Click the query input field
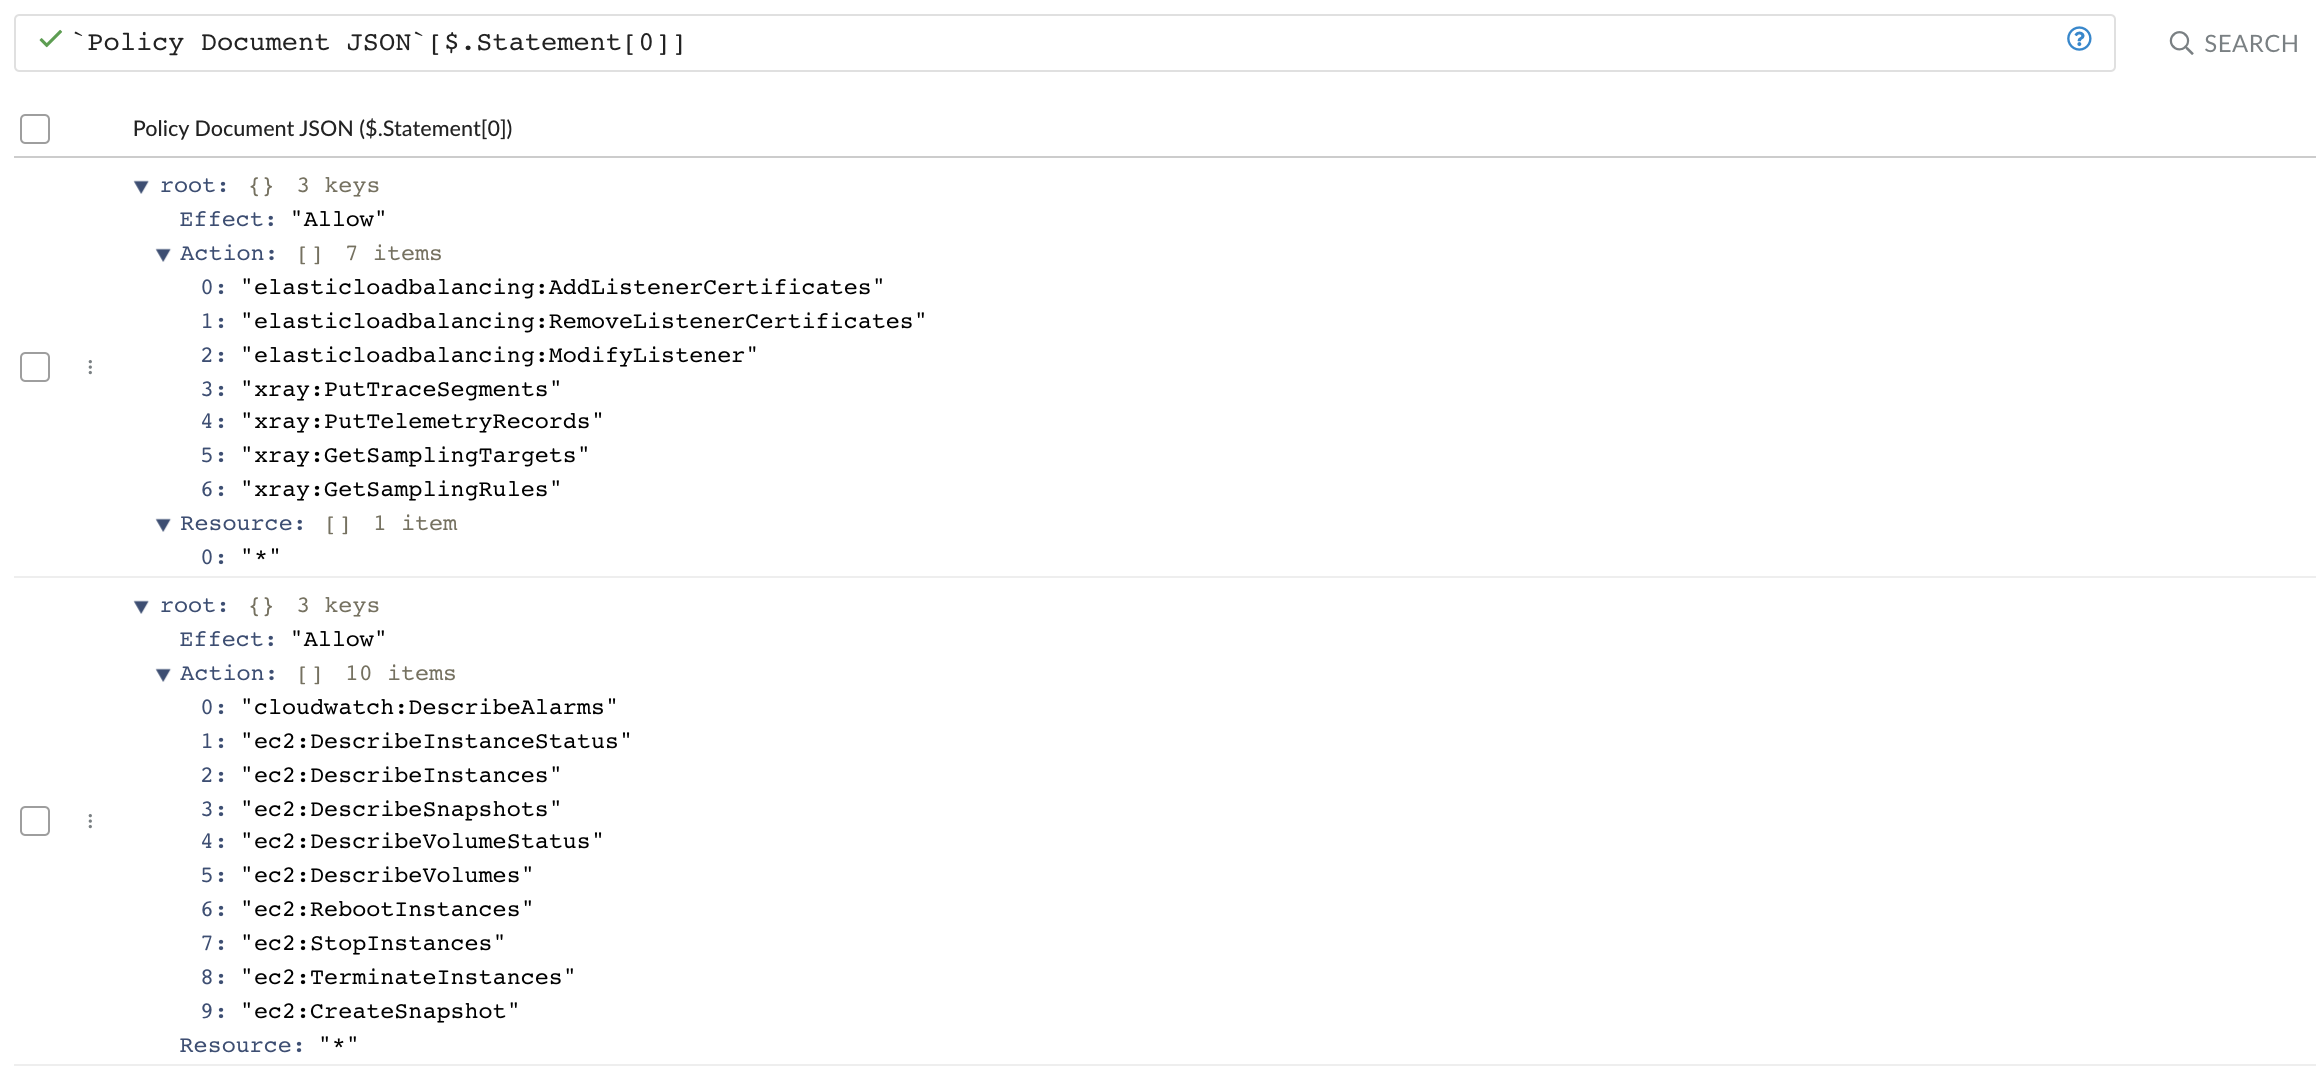 (1065, 43)
